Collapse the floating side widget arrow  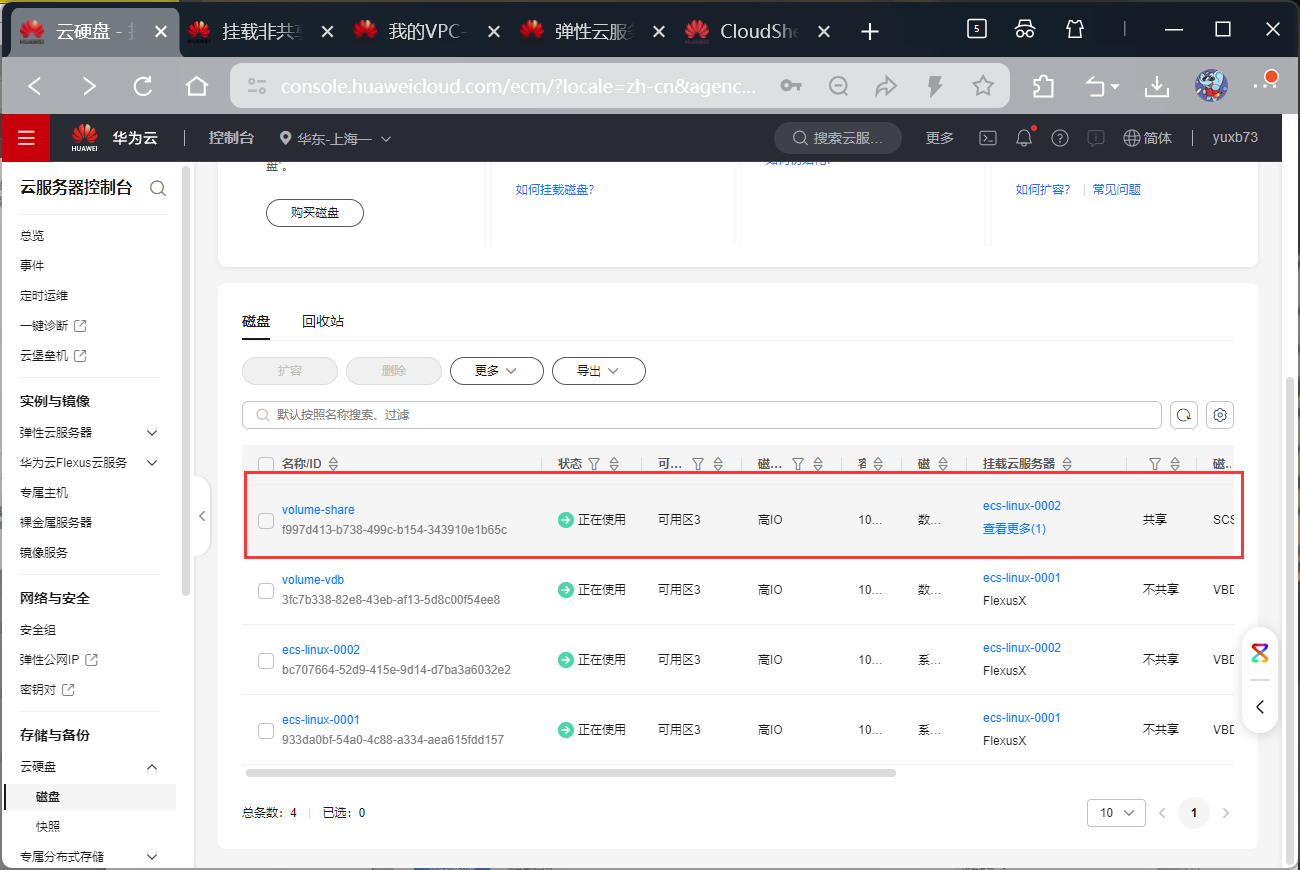pos(1260,707)
